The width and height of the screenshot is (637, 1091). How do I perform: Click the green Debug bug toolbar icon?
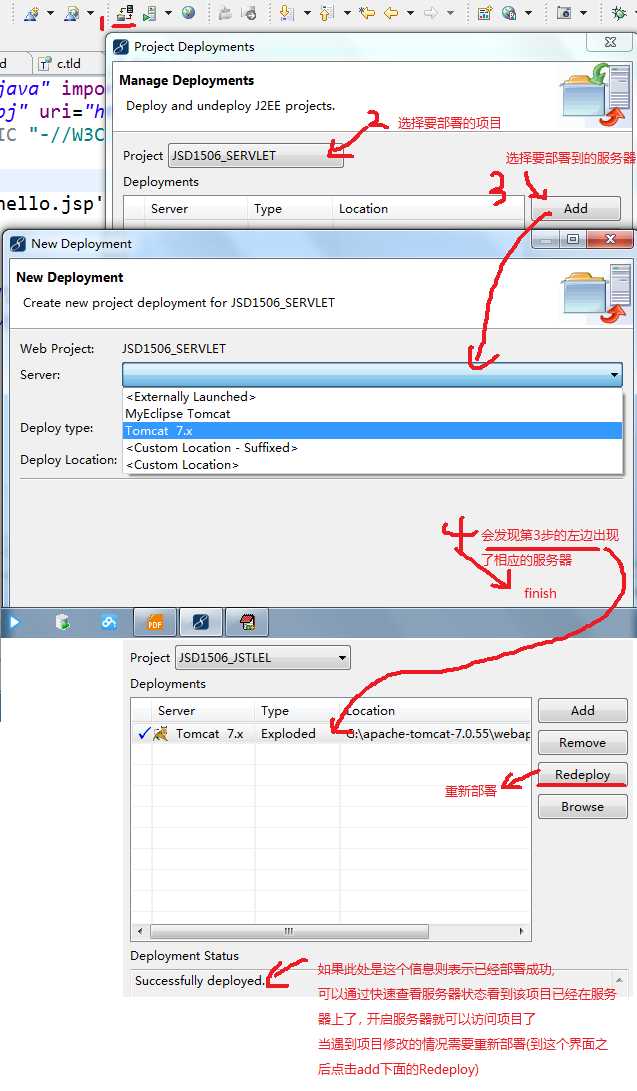[618, 13]
